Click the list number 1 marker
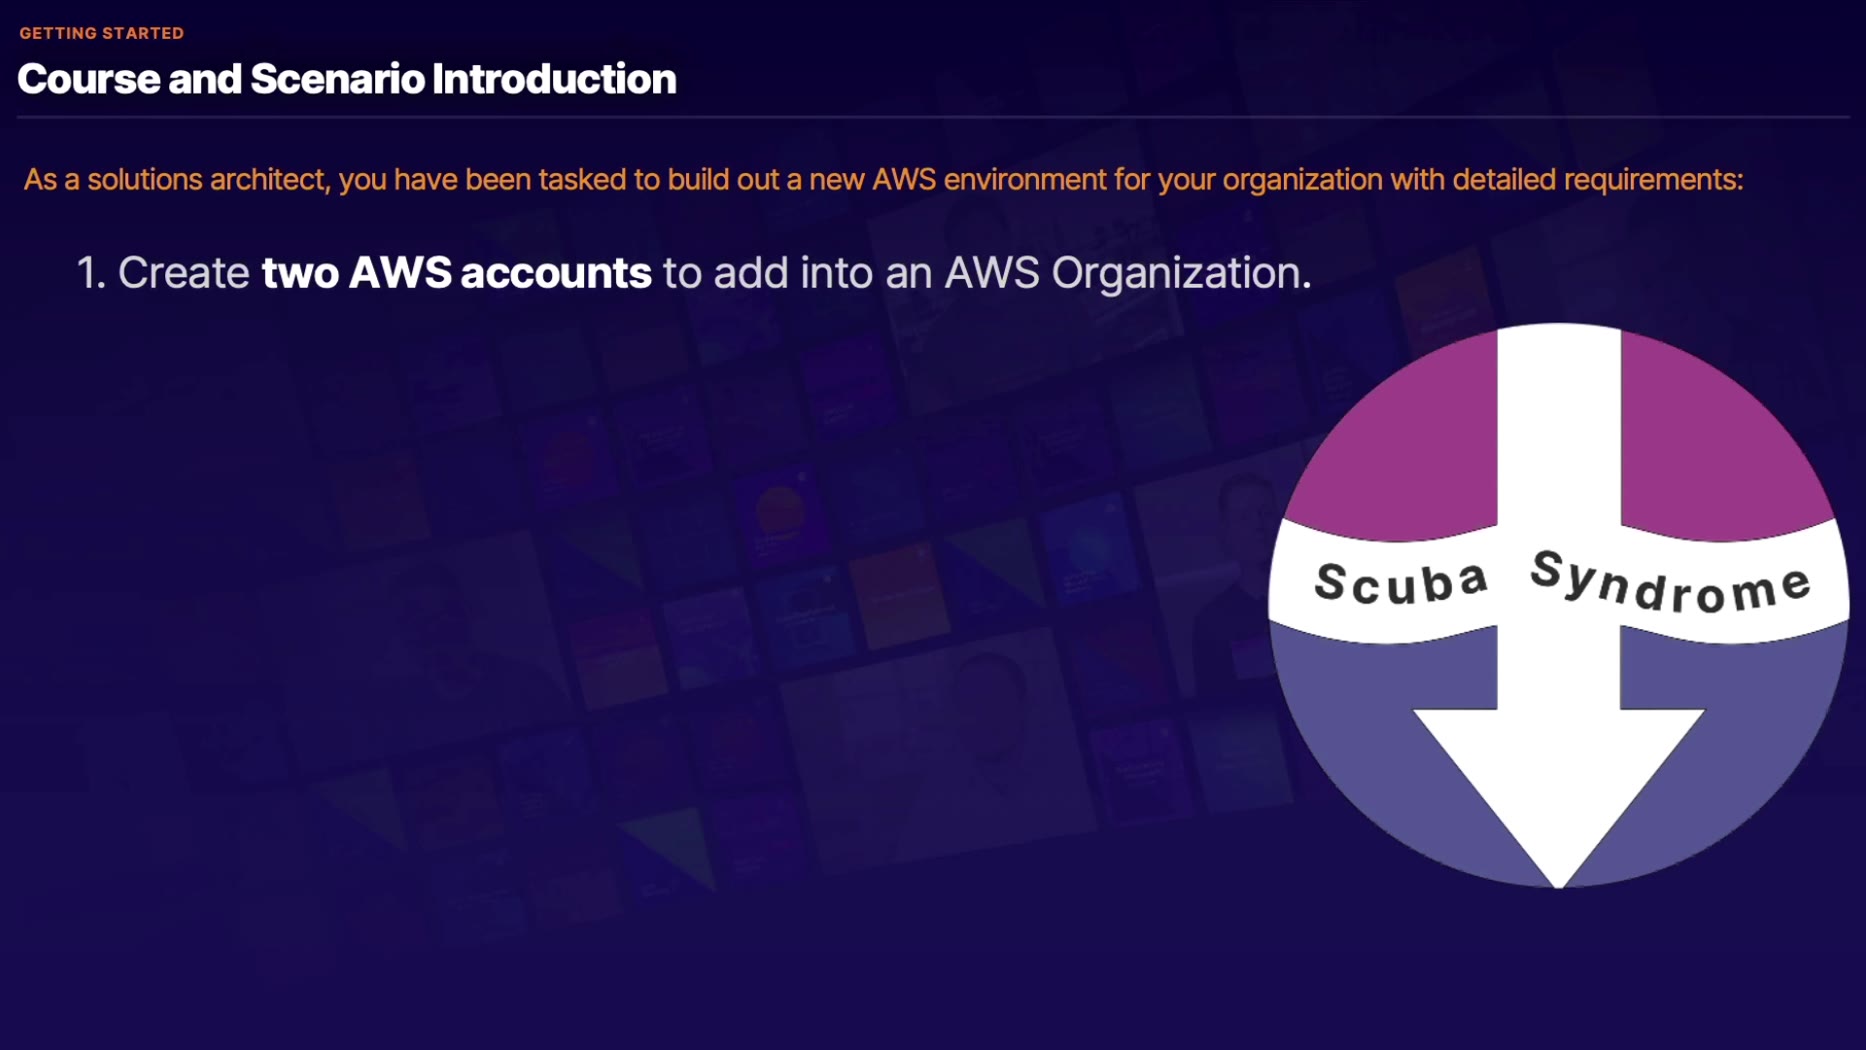 (x=90, y=273)
